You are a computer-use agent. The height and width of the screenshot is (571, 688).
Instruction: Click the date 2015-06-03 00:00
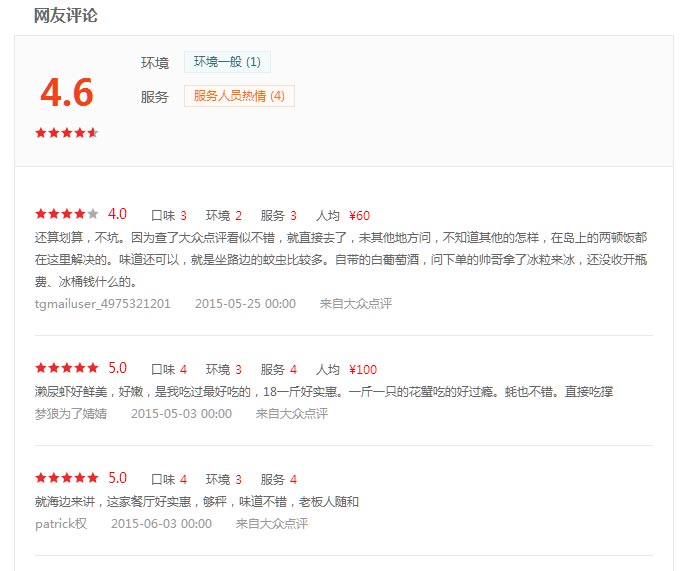click(x=161, y=524)
